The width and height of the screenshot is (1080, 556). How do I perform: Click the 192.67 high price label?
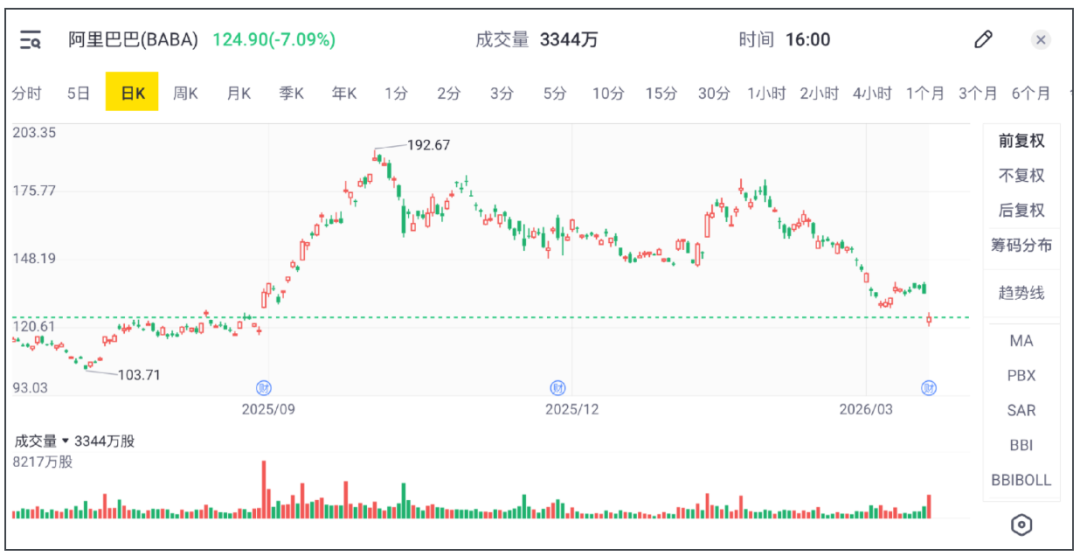click(x=428, y=145)
